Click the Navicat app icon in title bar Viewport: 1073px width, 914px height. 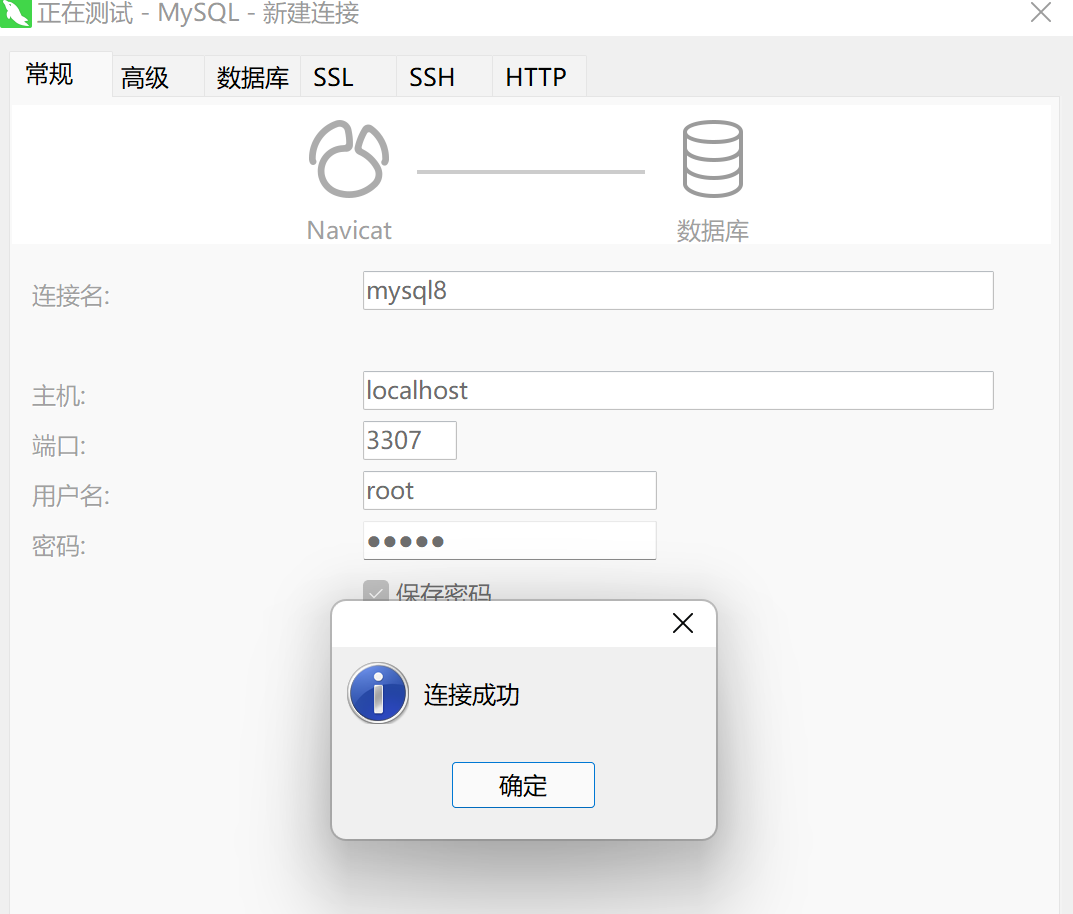pos(15,14)
